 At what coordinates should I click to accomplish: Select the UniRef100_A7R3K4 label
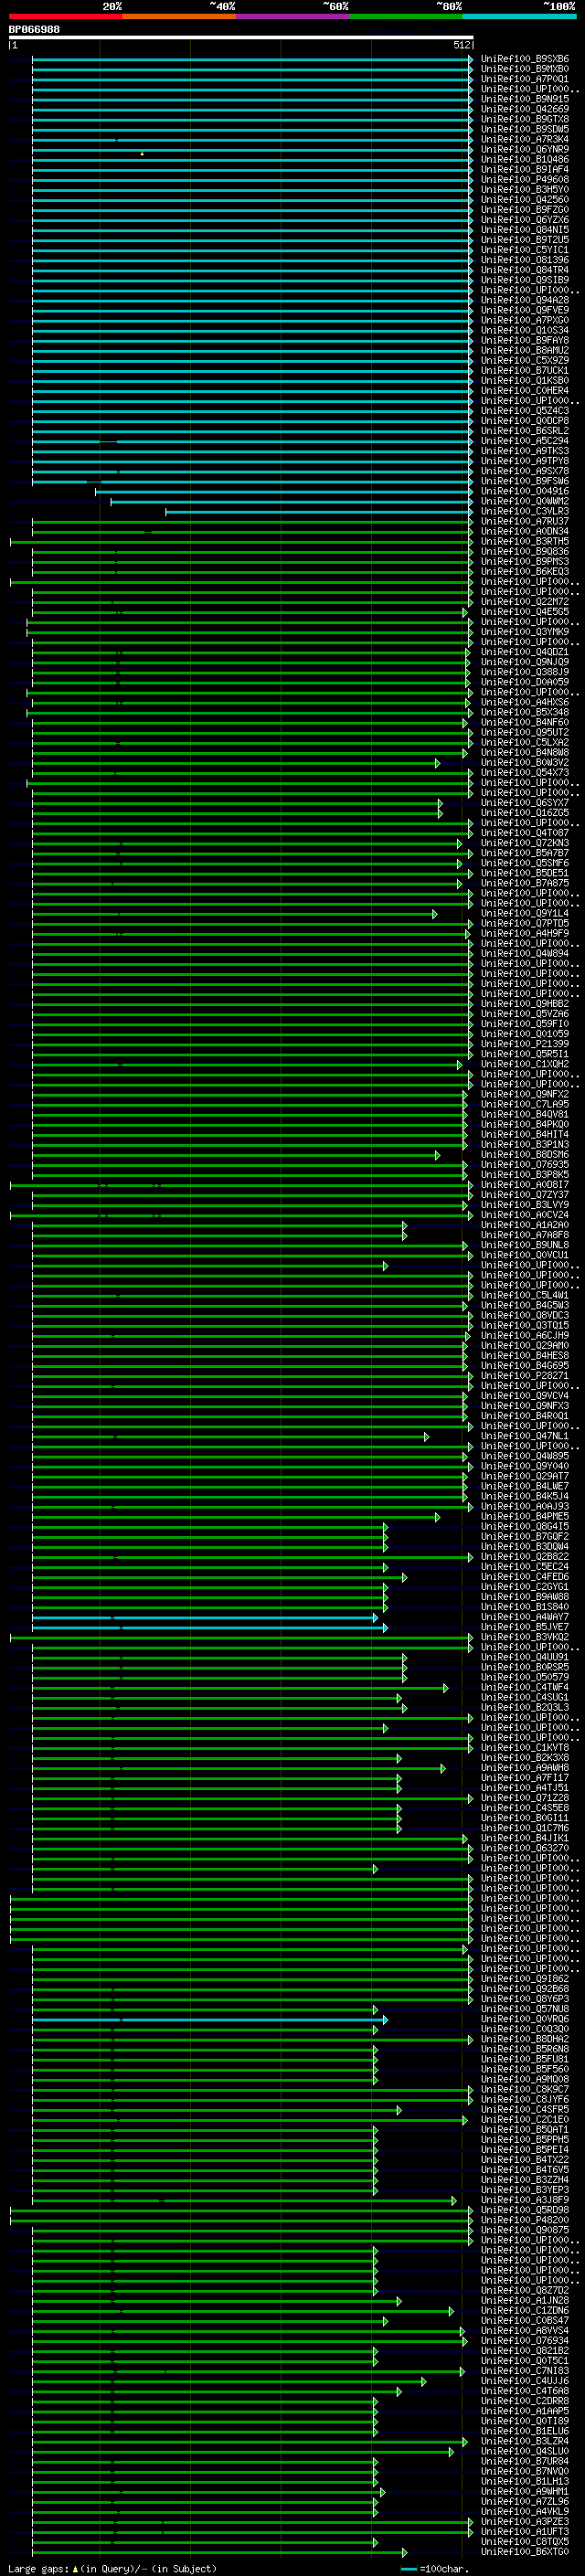click(525, 139)
